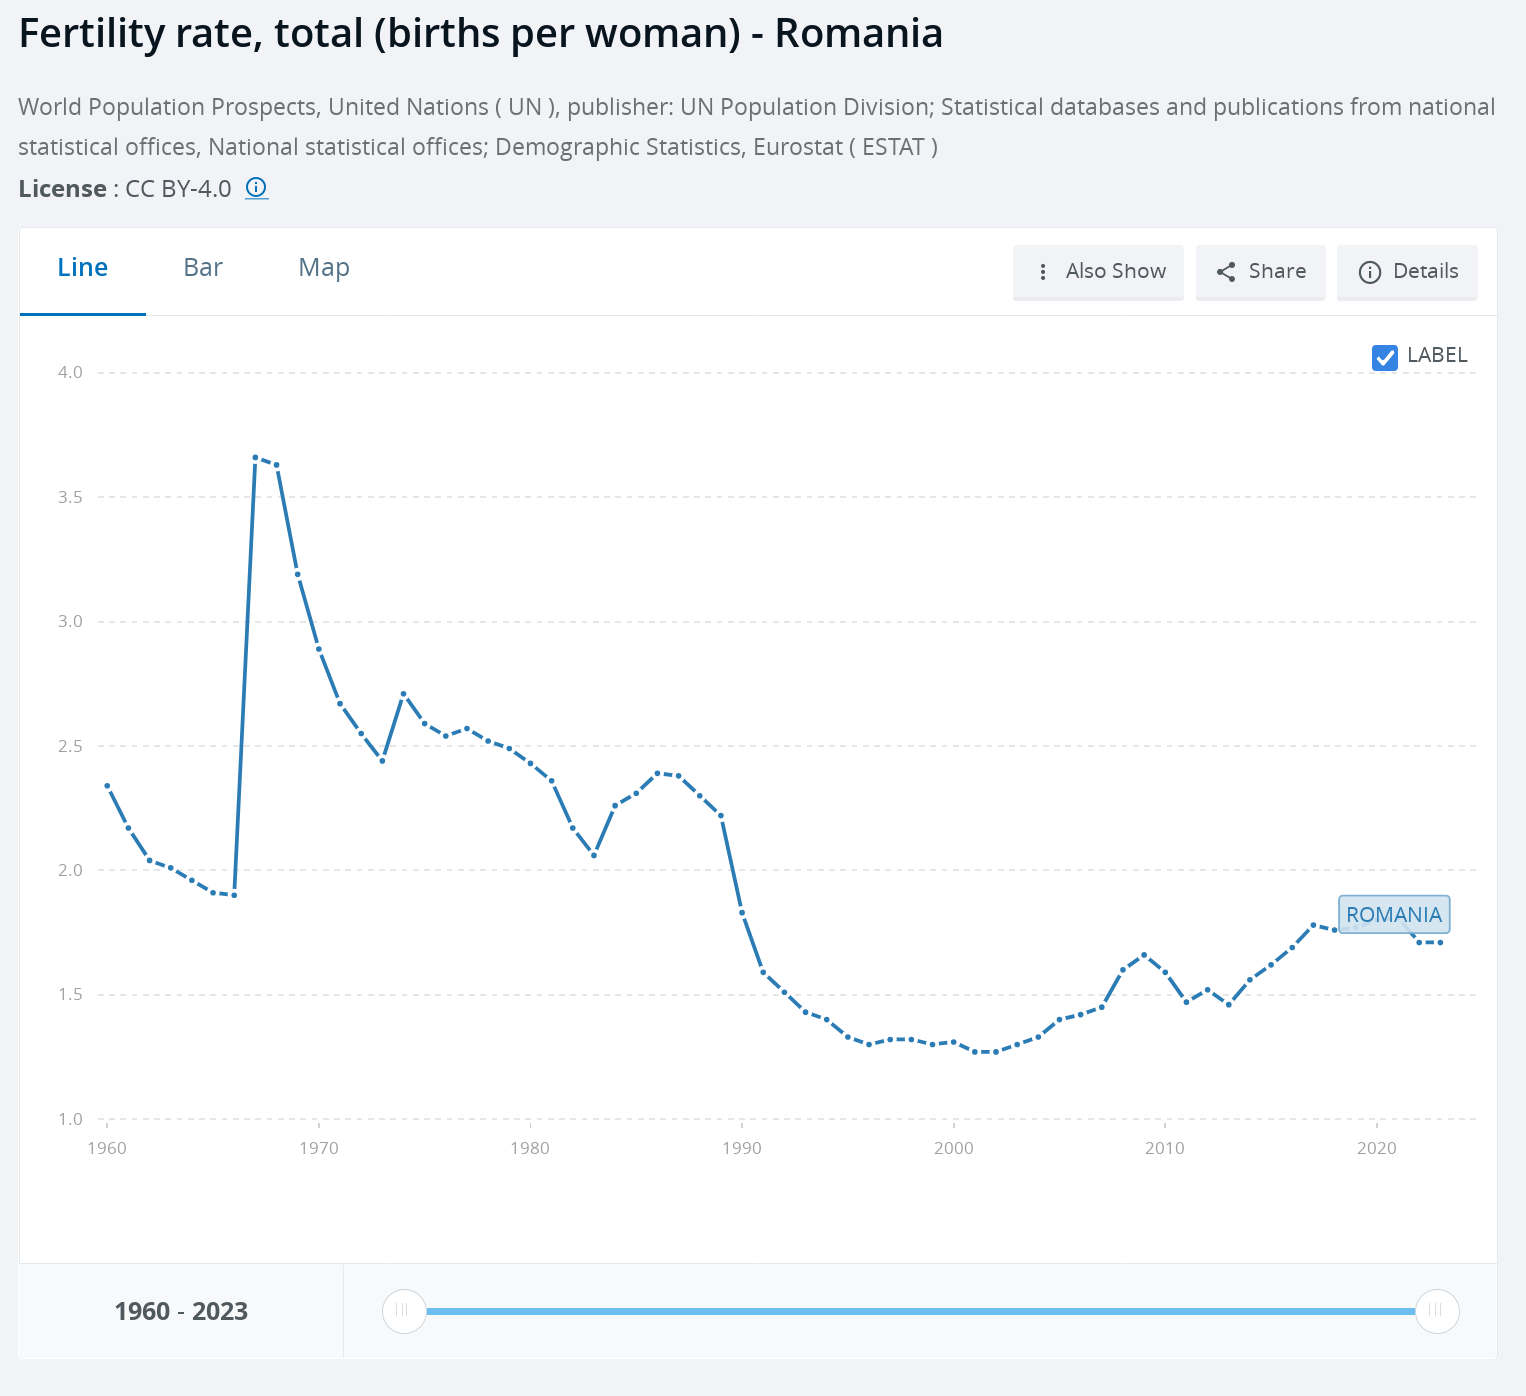Uncheck the LABEL checkbox
This screenshot has width=1526, height=1396.
coord(1385,357)
